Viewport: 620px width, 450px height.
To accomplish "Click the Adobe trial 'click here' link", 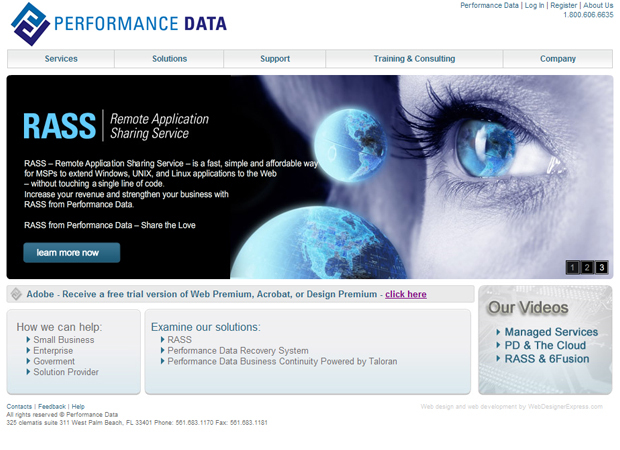I will point(406,294).
